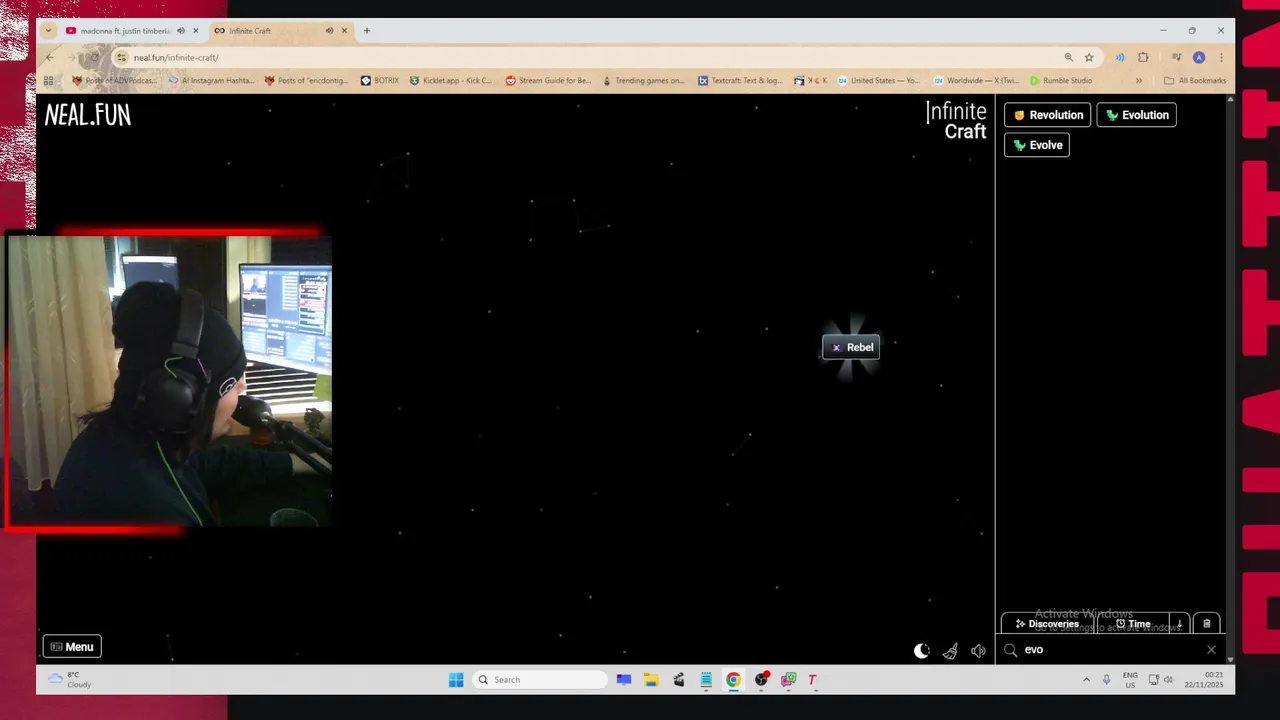Reload the page
1280x720 pixels.
(95, 57)
